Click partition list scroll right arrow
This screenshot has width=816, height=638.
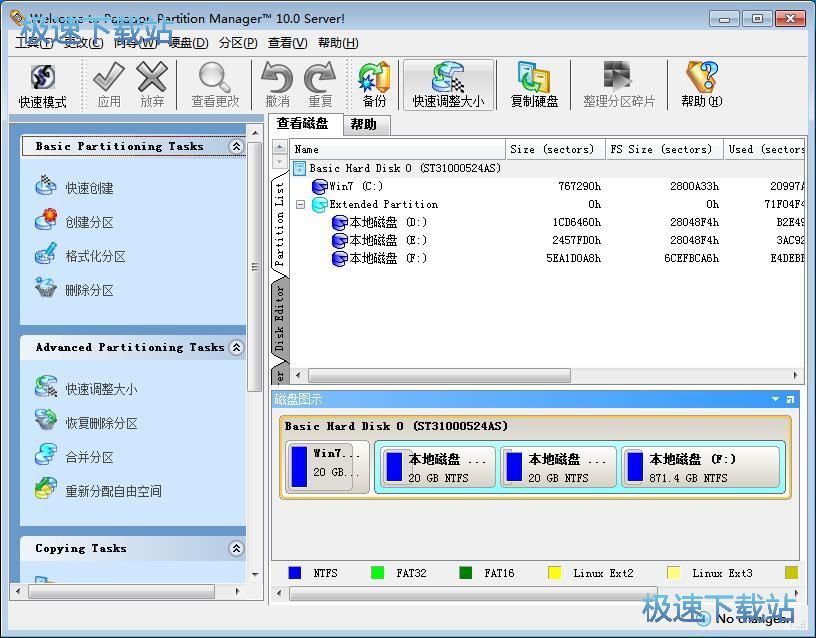(795, 375)
